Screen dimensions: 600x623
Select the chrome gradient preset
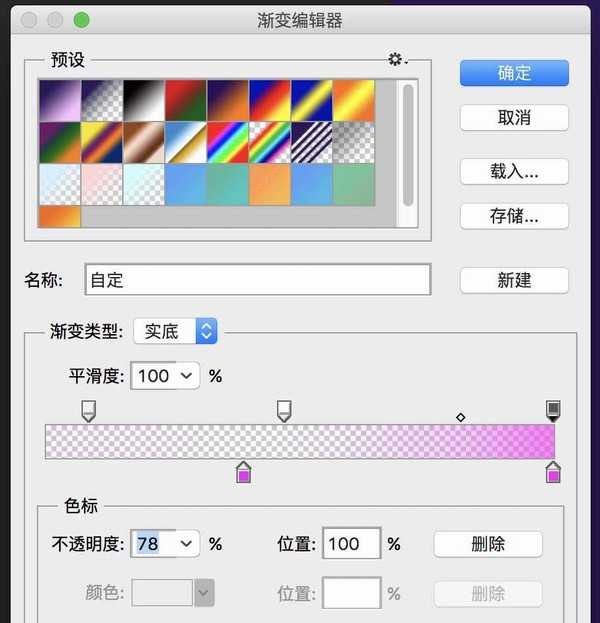point(186,143)
